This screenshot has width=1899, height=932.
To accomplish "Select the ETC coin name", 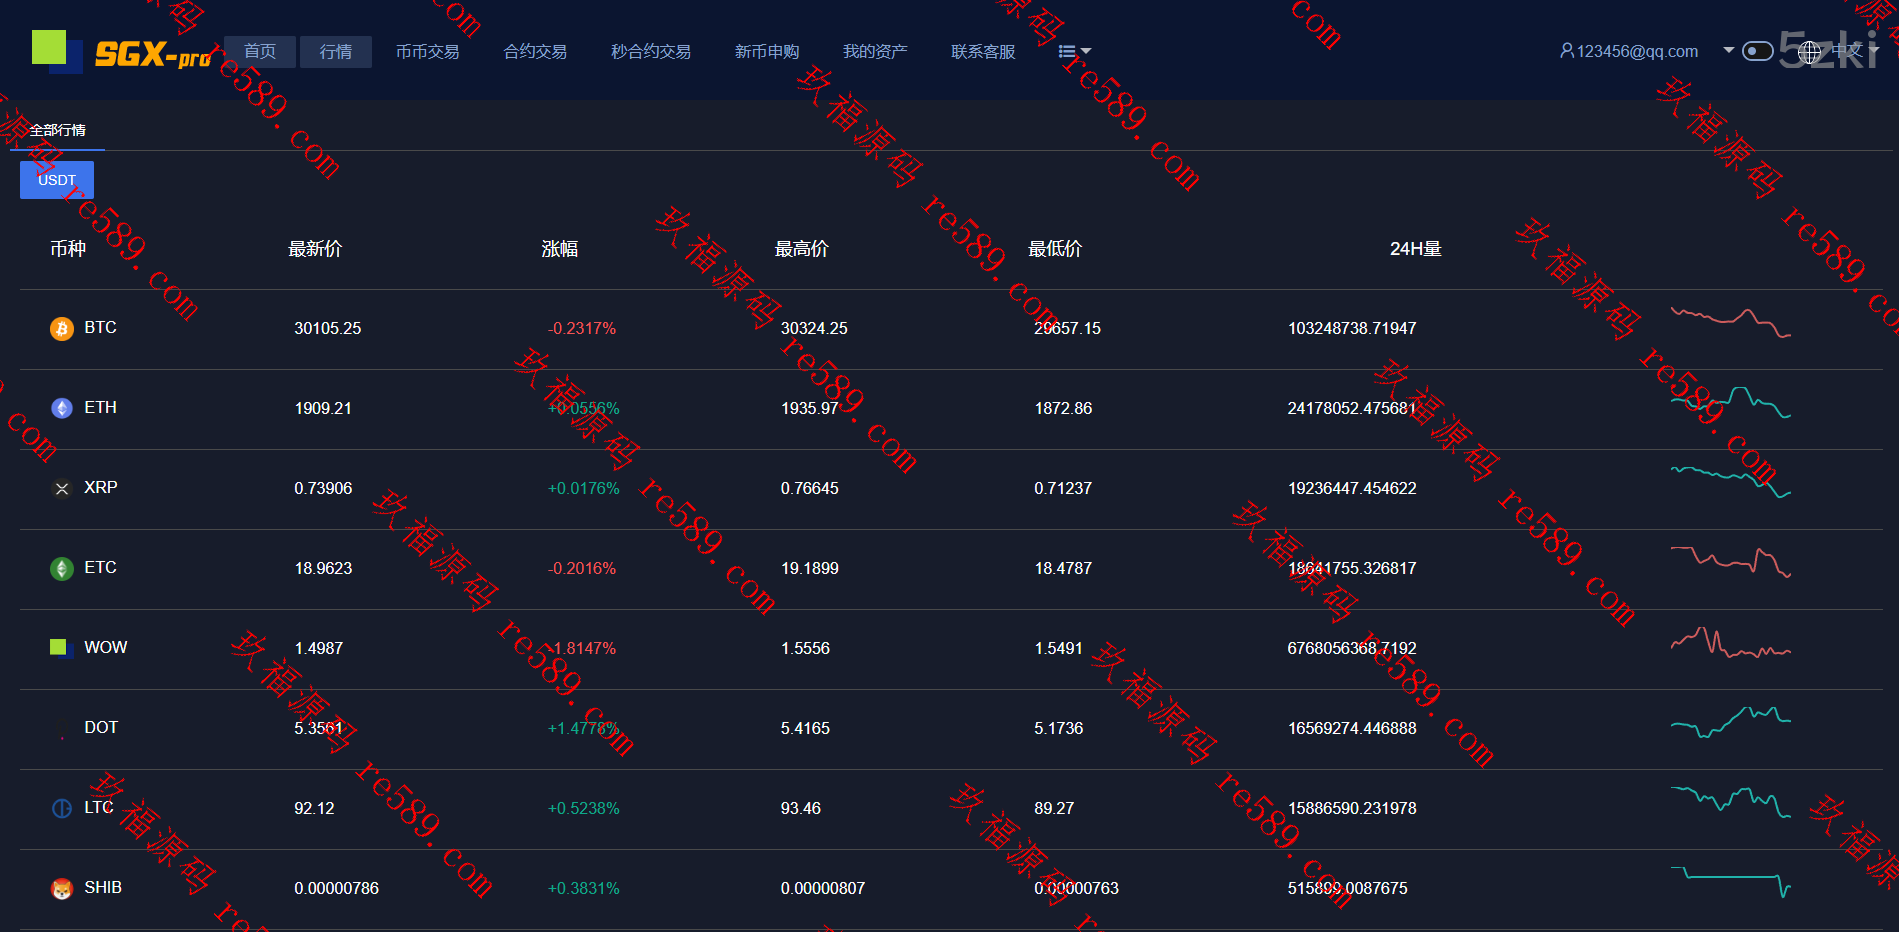I will pyautogui.click(x=100, y=568).
